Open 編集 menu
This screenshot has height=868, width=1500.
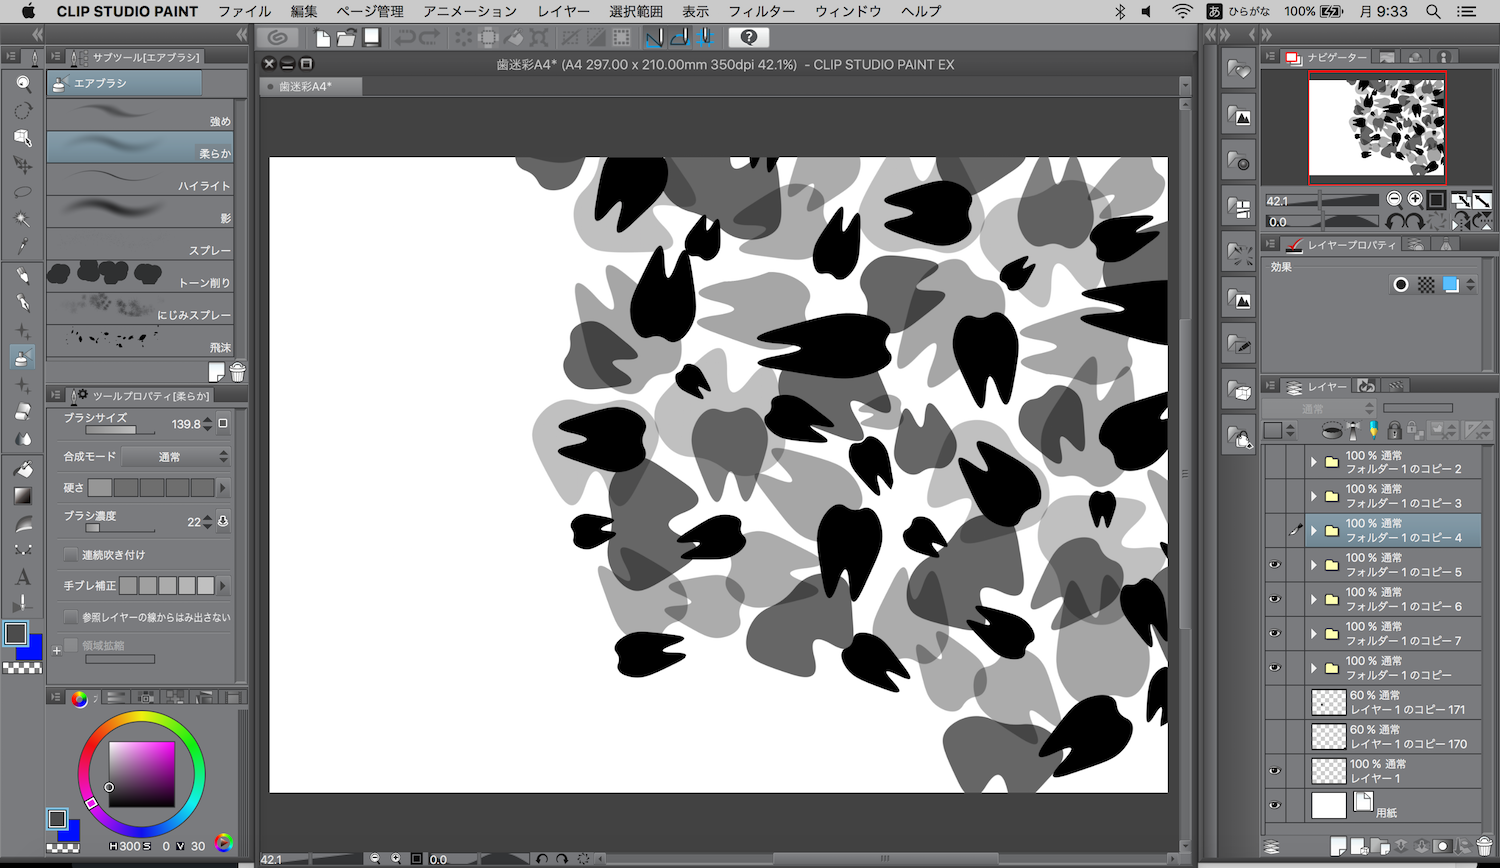304,11
